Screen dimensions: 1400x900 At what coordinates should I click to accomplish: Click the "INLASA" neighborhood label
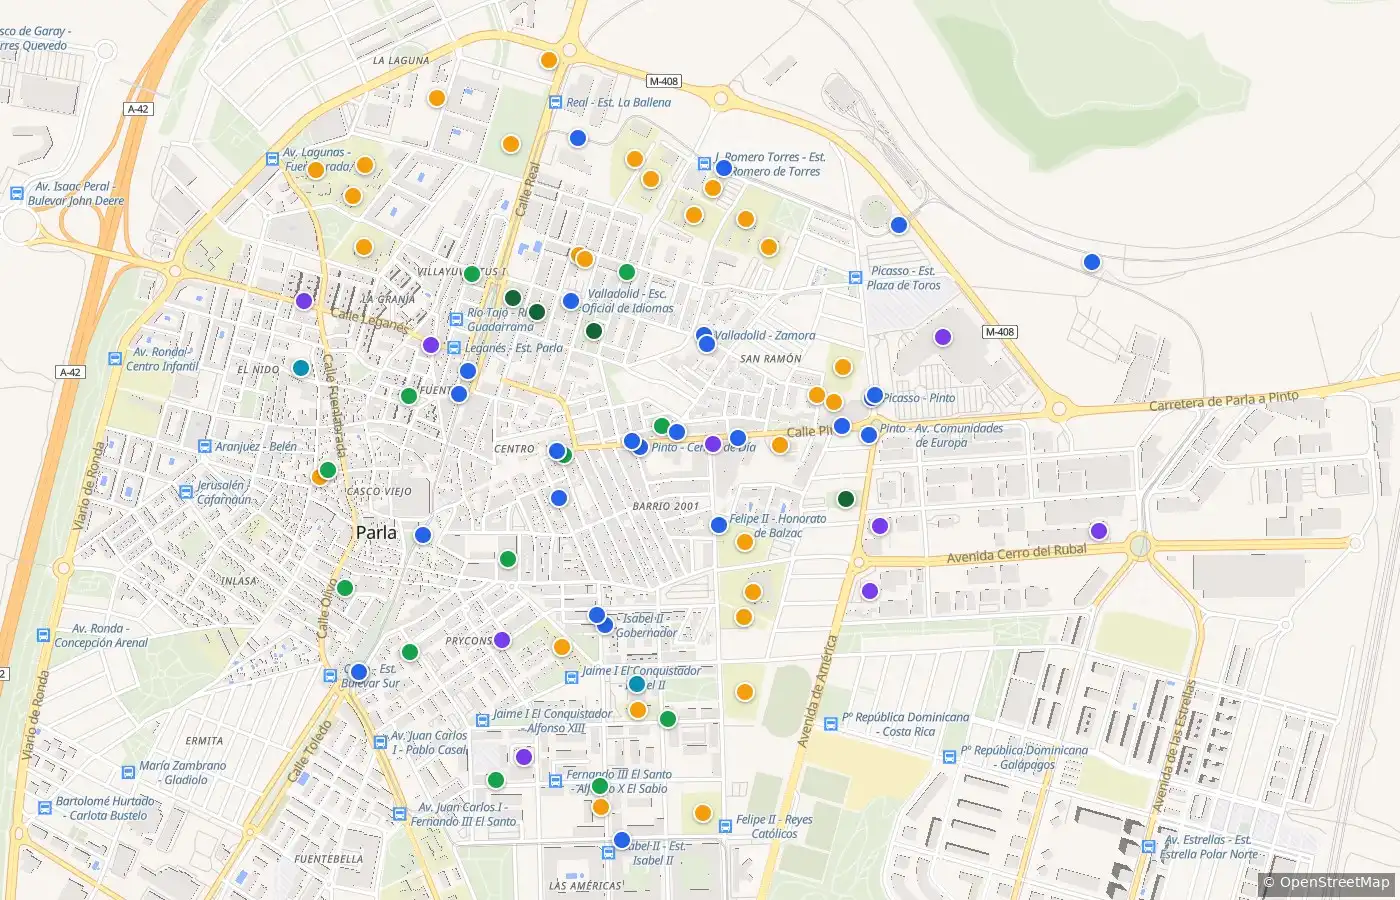pos(239,581)
